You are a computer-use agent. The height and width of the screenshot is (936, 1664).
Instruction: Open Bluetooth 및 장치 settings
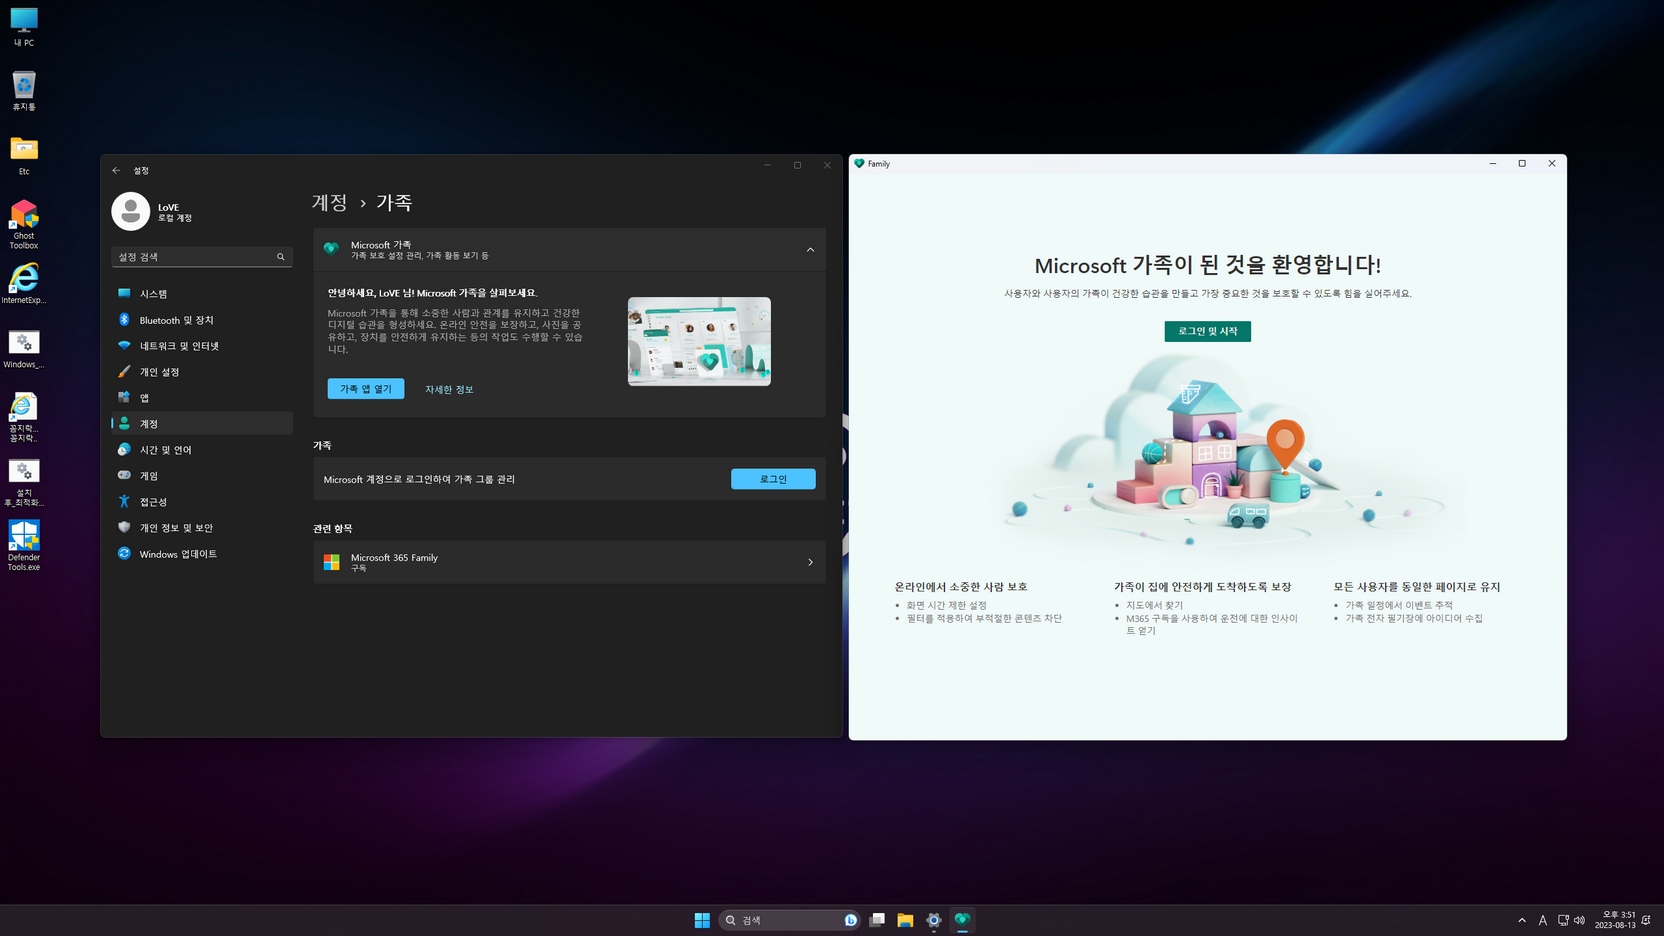pyautogui.click(x=202, y=320)
